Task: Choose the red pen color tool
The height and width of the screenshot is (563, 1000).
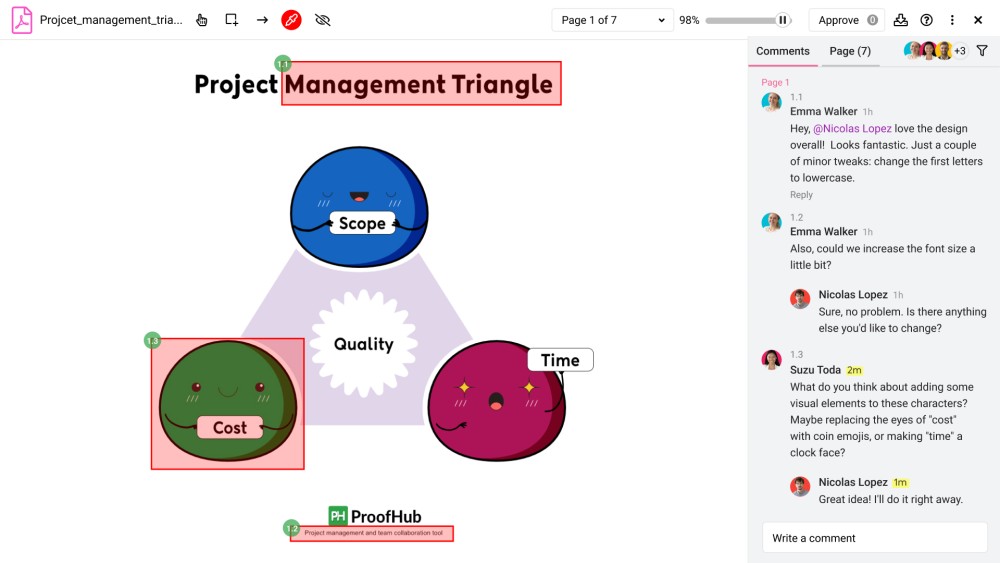Action: 291,20
